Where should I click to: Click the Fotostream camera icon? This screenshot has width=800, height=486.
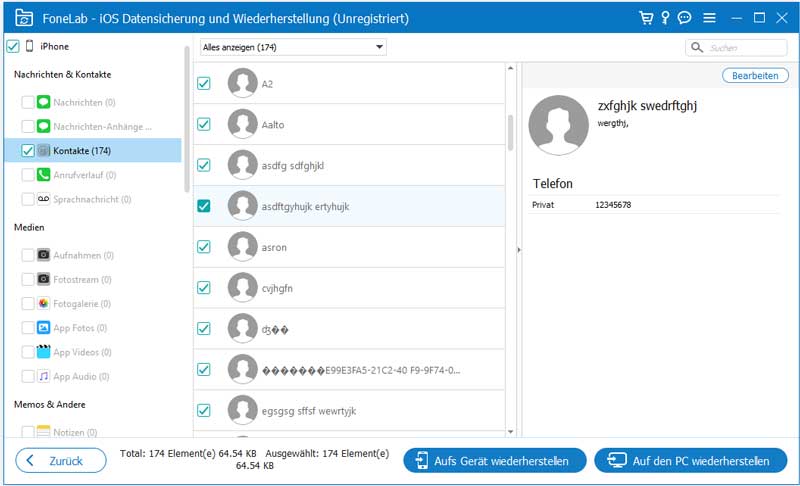click(43, 279)
